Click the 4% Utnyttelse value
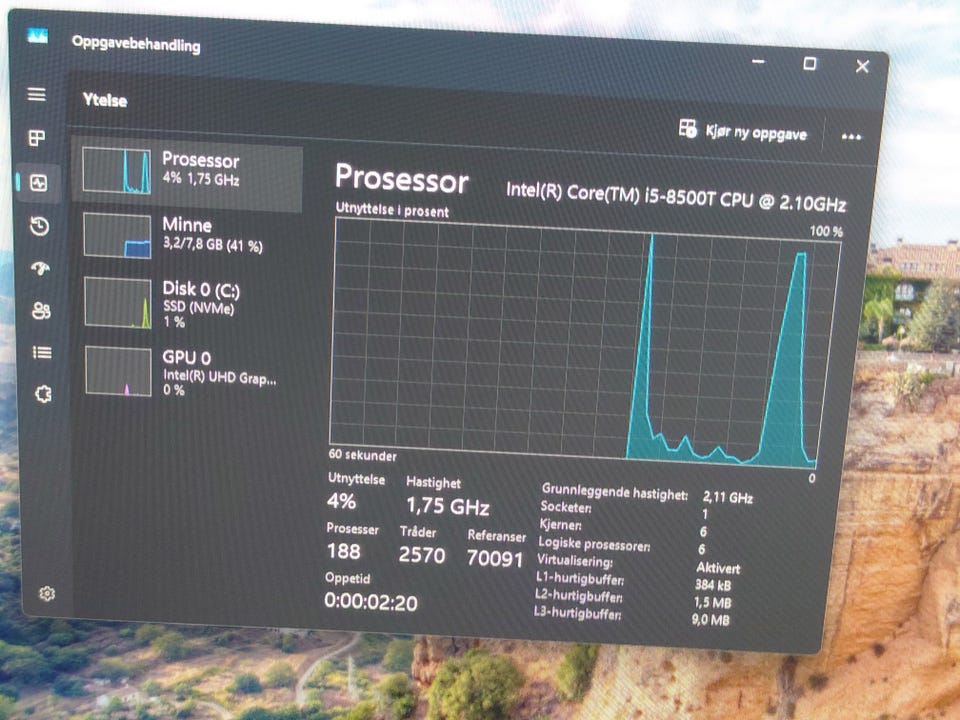 [341, 501]
